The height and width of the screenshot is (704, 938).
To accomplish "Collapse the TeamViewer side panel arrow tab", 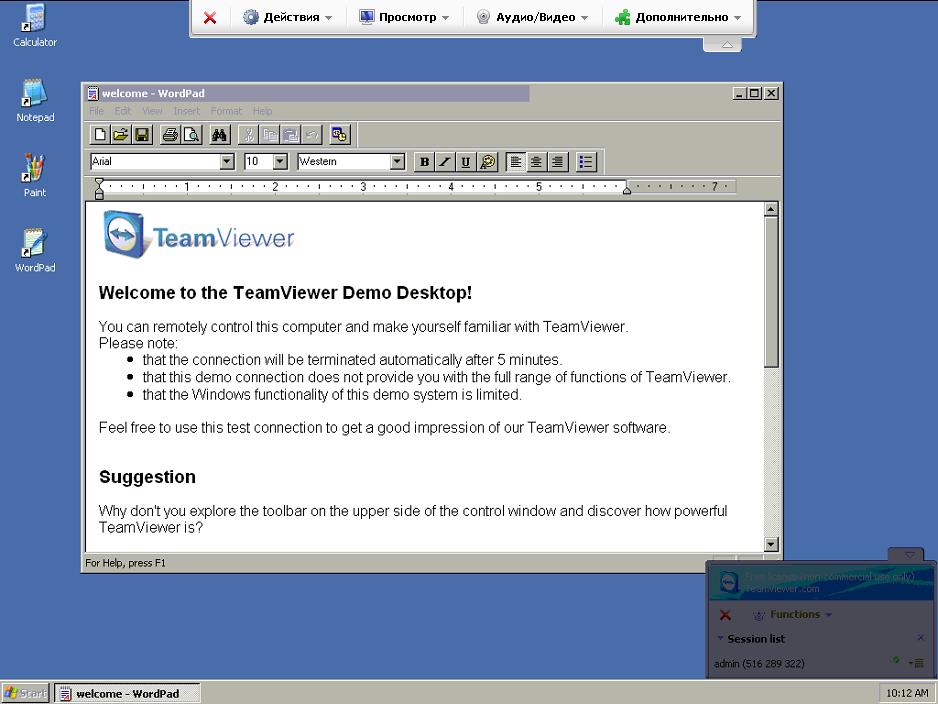I will coord(909,554).
